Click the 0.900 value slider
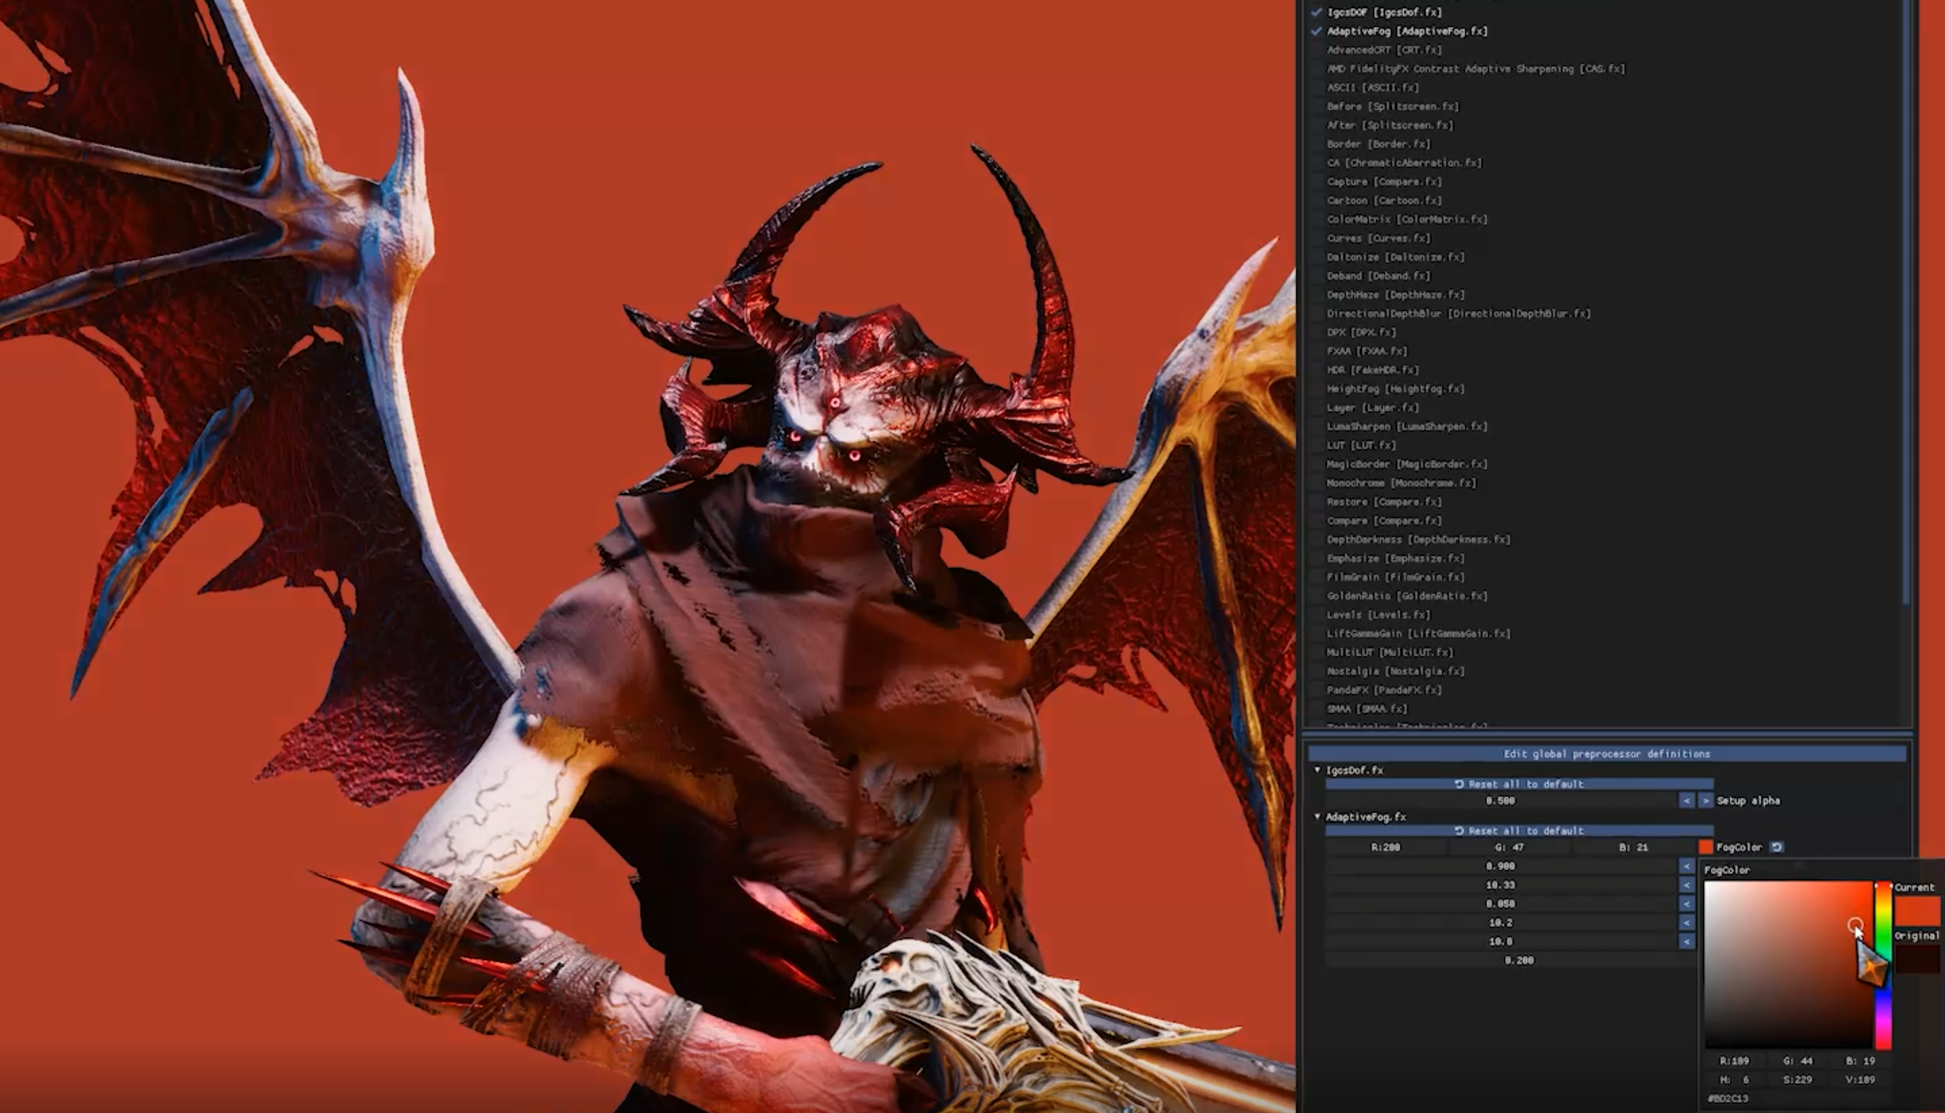 coord(1500,866)
